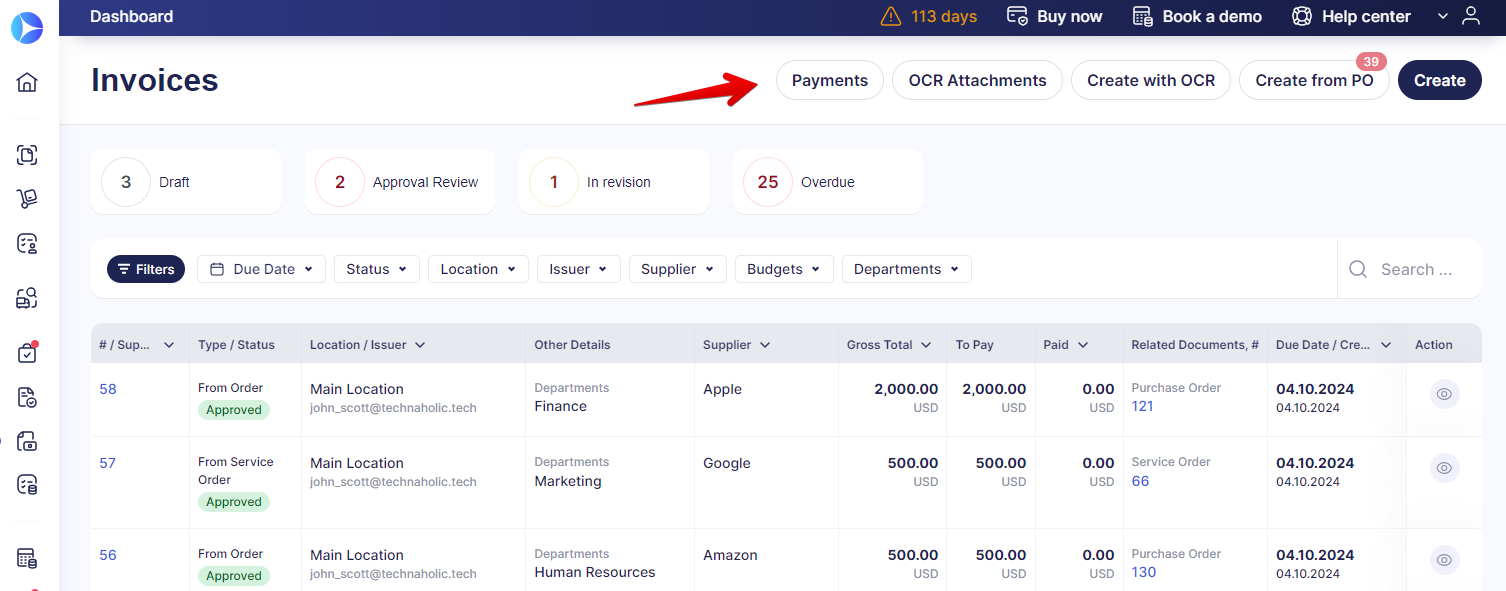Open the OCR Attachments tab

click(x=977, y=79)
